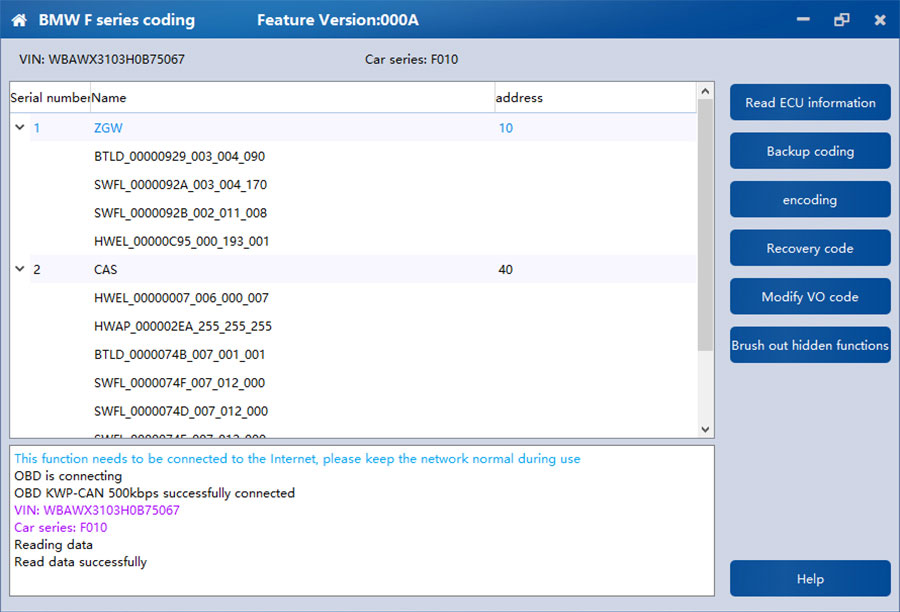Click the blue Internet connection notice in log
This screenshot has height=612, width=900.
(x=297, y=459)
